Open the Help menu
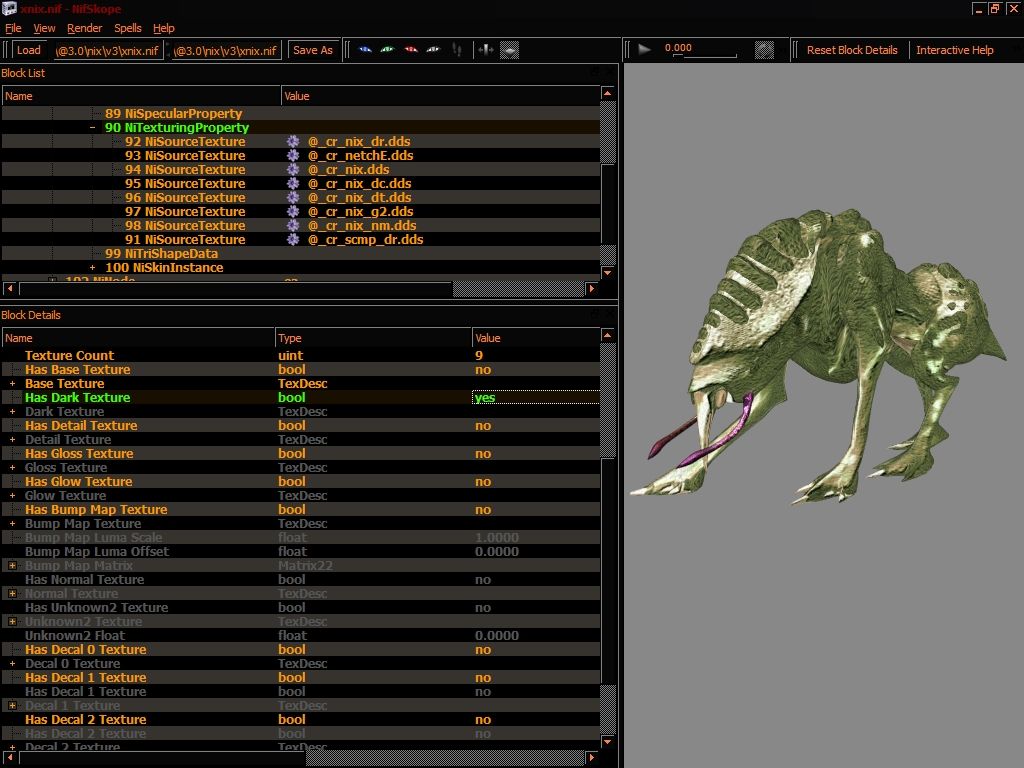Screen dimensions: 1024x768 pos(164,28)
